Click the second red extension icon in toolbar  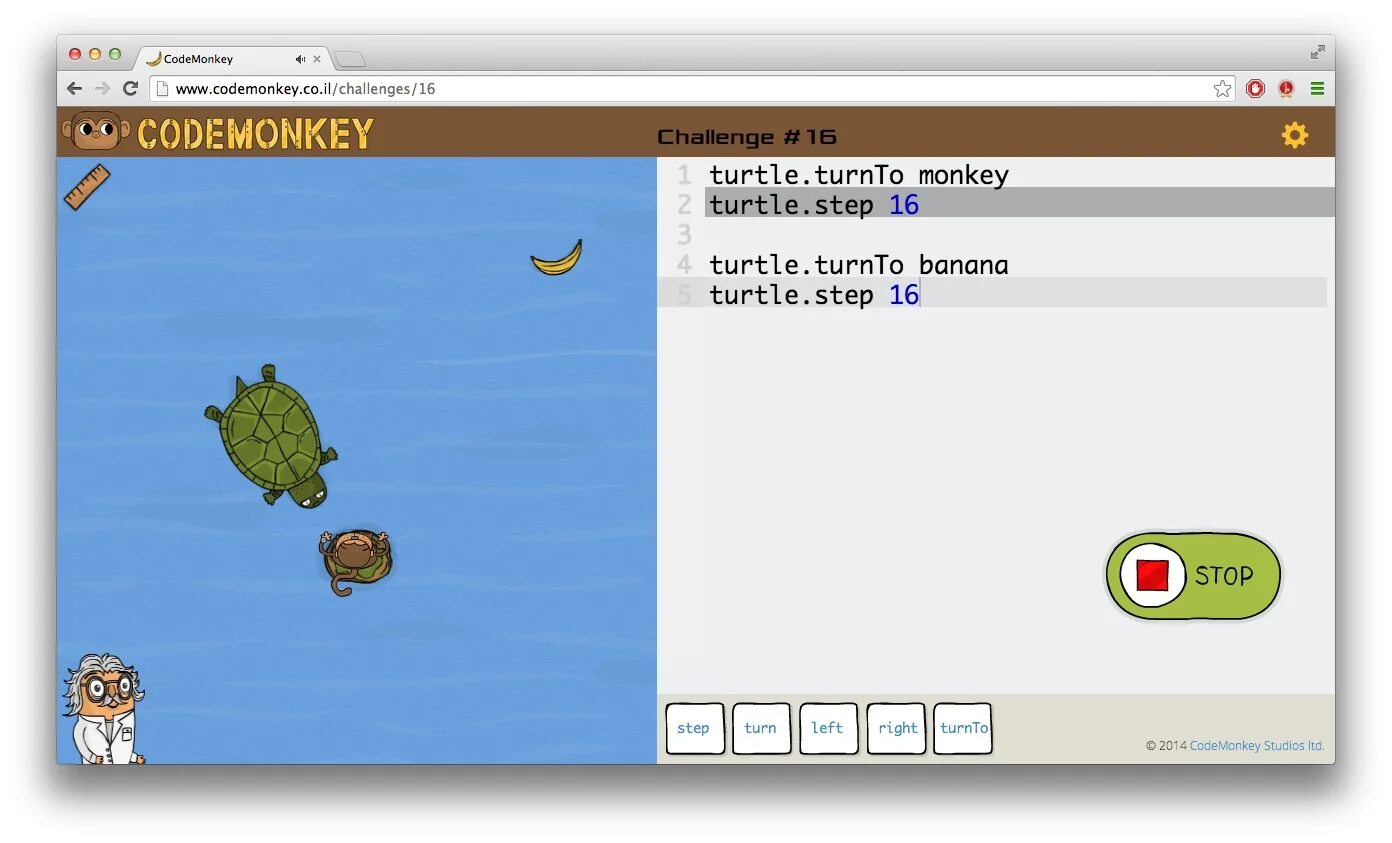point(1286,88)
